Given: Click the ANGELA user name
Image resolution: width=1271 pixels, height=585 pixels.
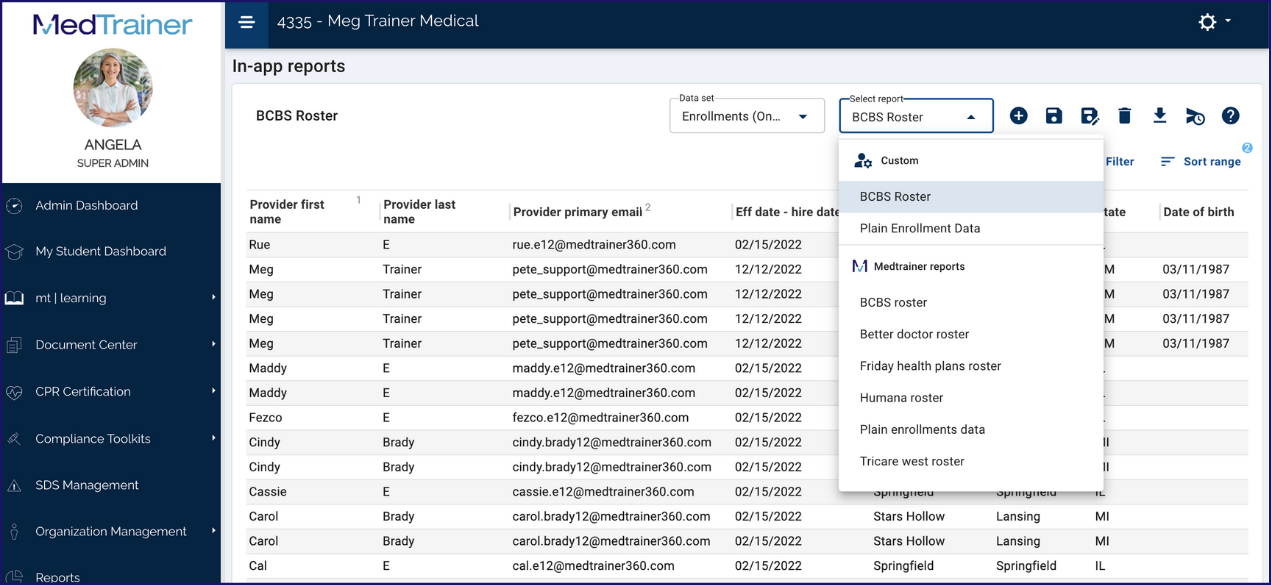Looking at the screenshot, I should pos(113,145).
